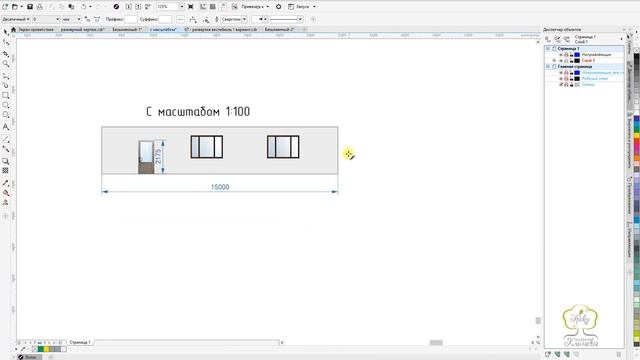This screenshot has height=360, width=640.
Task: Pick the red swatch in the color palette
Action: pos(636,142)
